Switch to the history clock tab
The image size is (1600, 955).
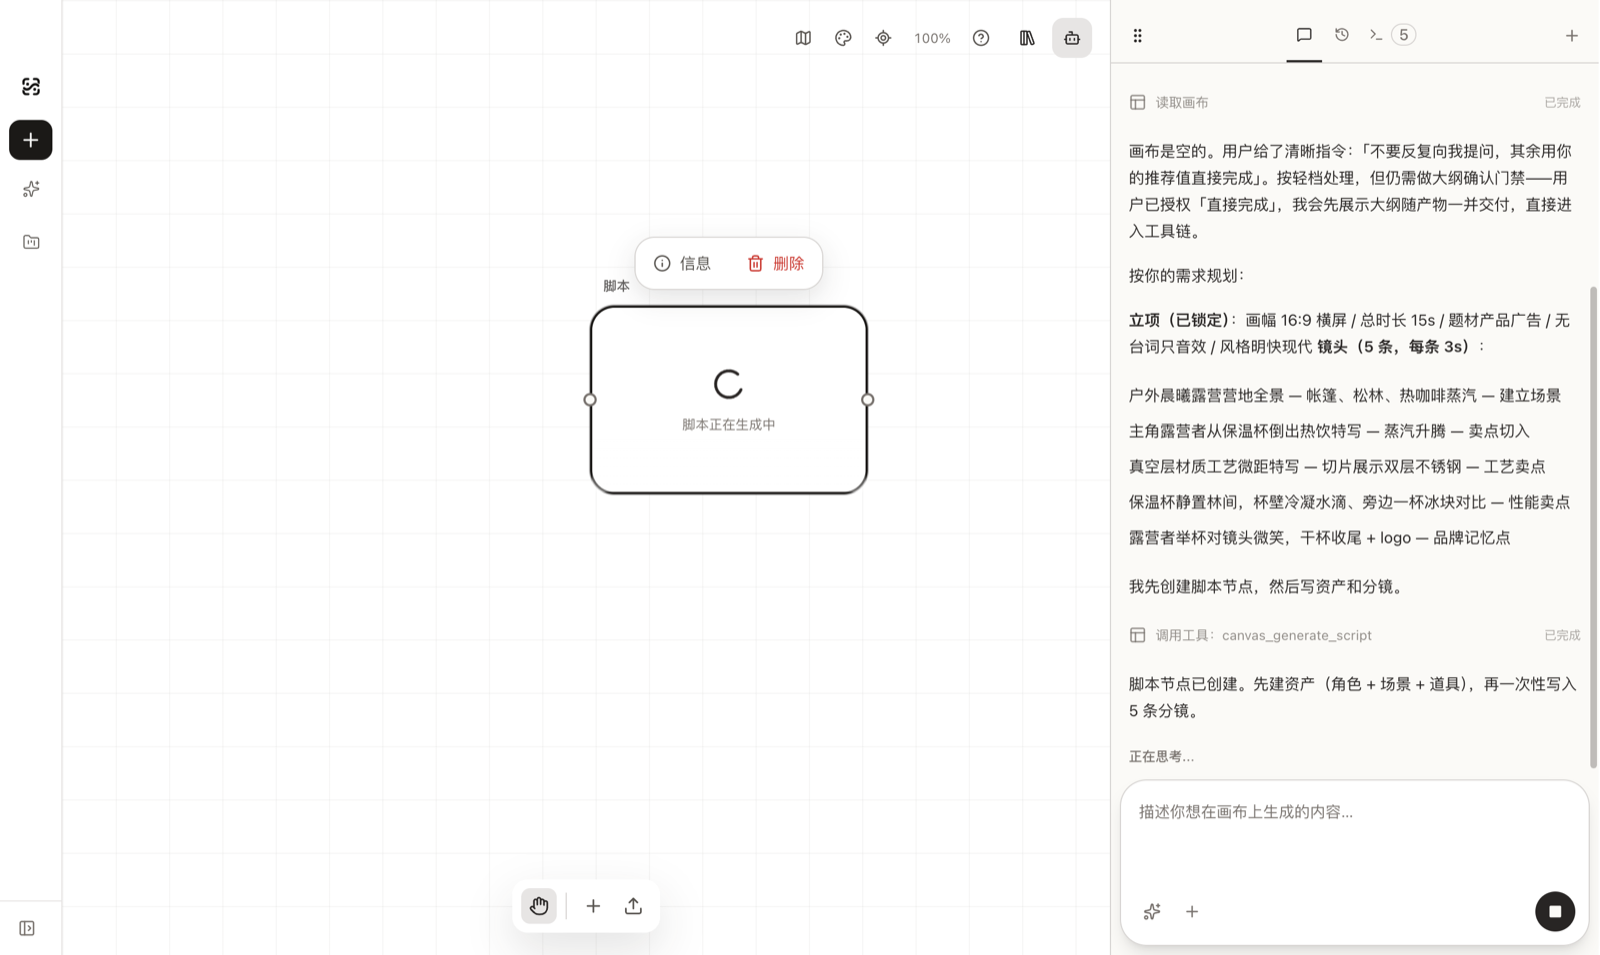point(1342,35)
